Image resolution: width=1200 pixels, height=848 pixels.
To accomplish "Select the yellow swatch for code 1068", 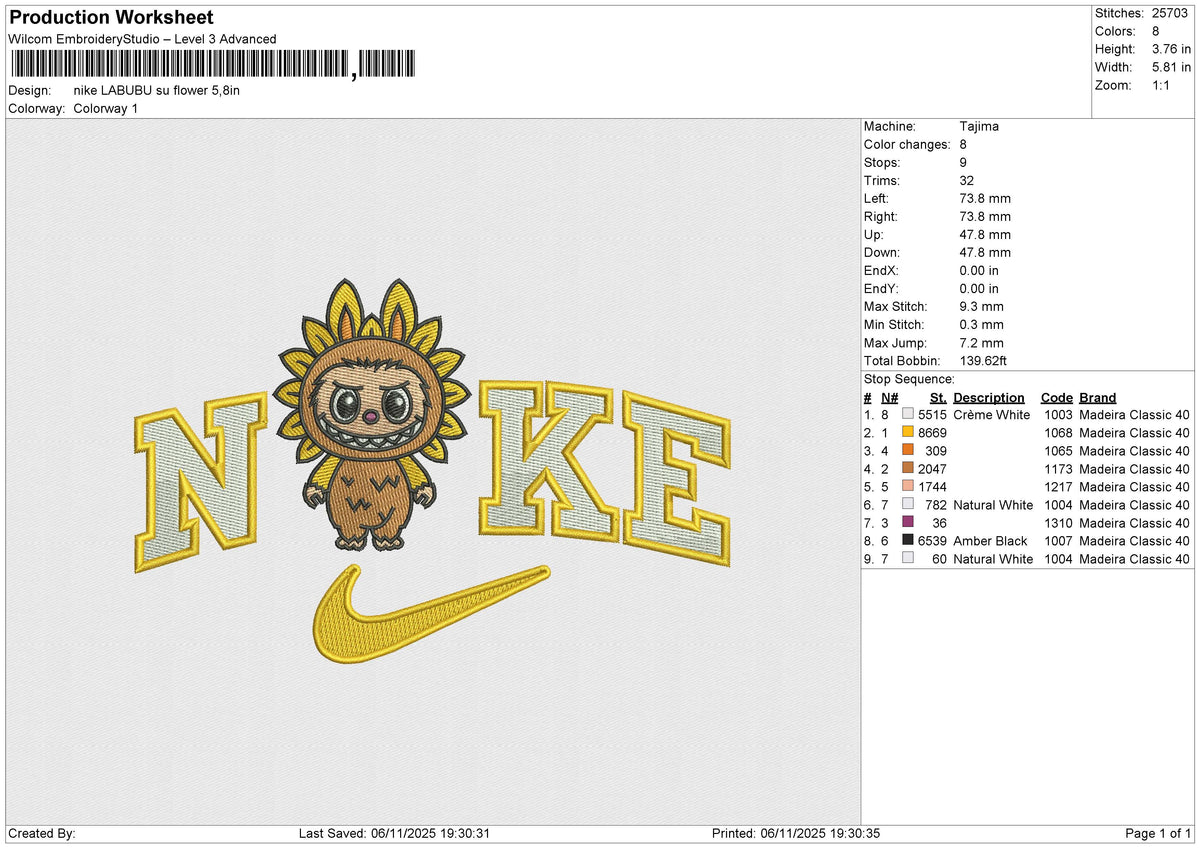I will click(908, 433).
